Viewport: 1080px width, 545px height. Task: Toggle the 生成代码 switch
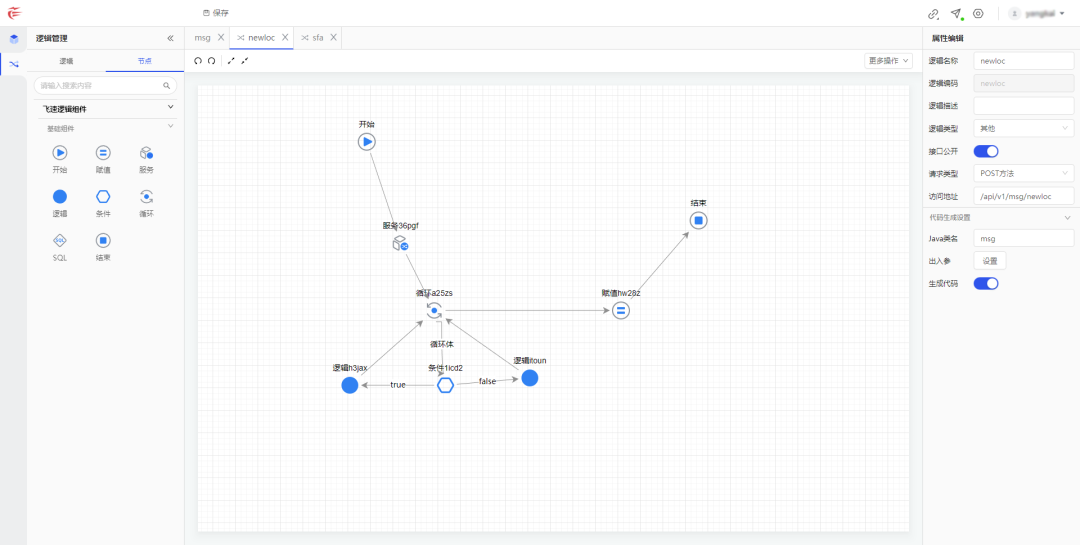[x=986, y=283]
